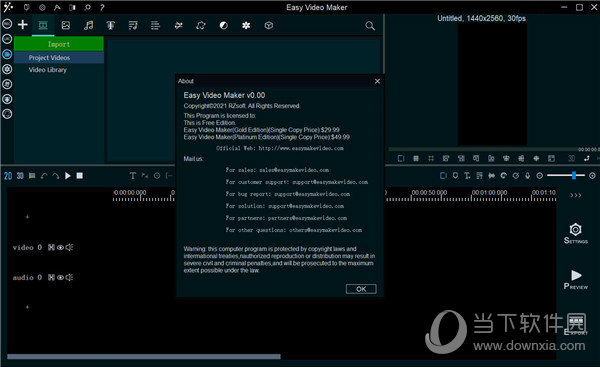Close the About dialog with X
This screenshot has height=367, width=600.
point(377,81)
